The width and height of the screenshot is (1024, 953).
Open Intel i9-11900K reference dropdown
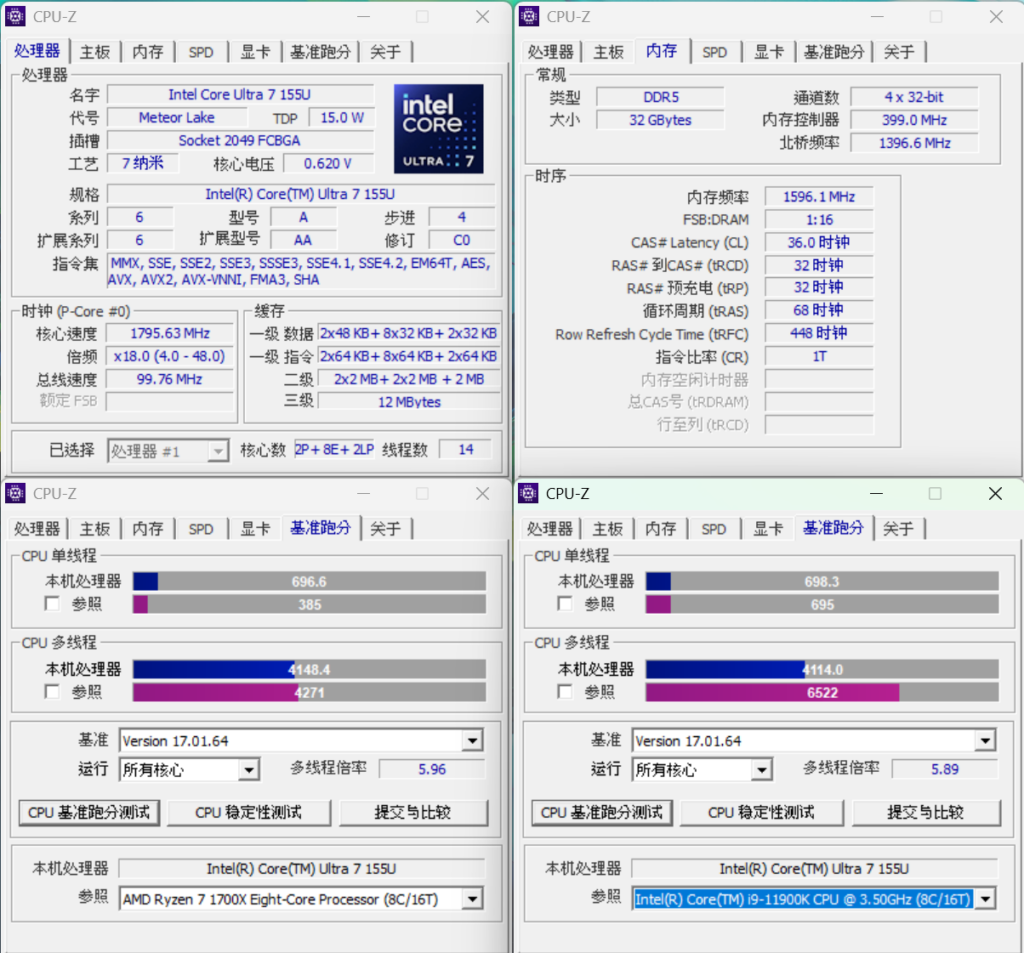[814, 899]
